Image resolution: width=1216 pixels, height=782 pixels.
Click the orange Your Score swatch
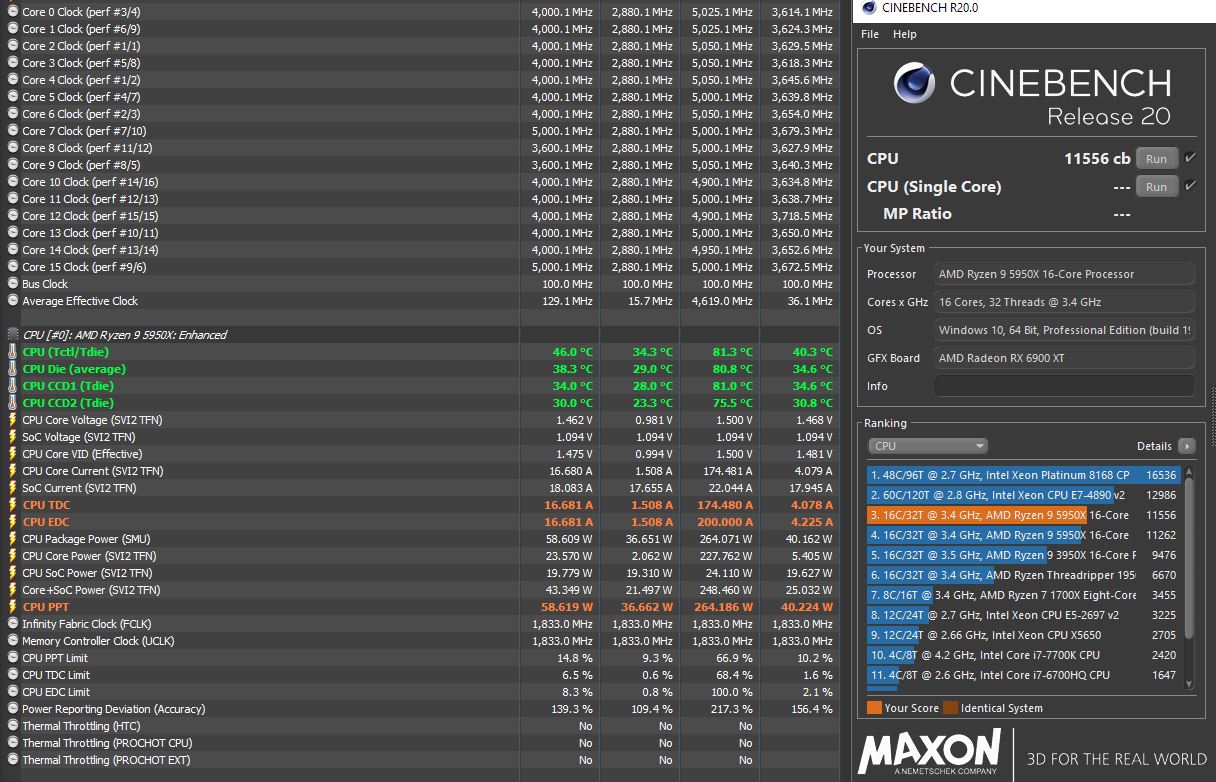[x=874, y=708]
